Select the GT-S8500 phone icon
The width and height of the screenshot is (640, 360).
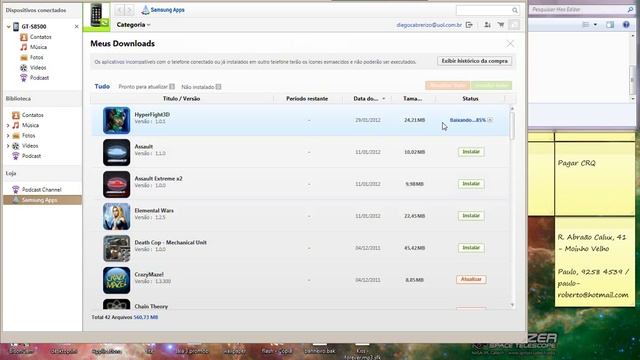click(16, 27)
